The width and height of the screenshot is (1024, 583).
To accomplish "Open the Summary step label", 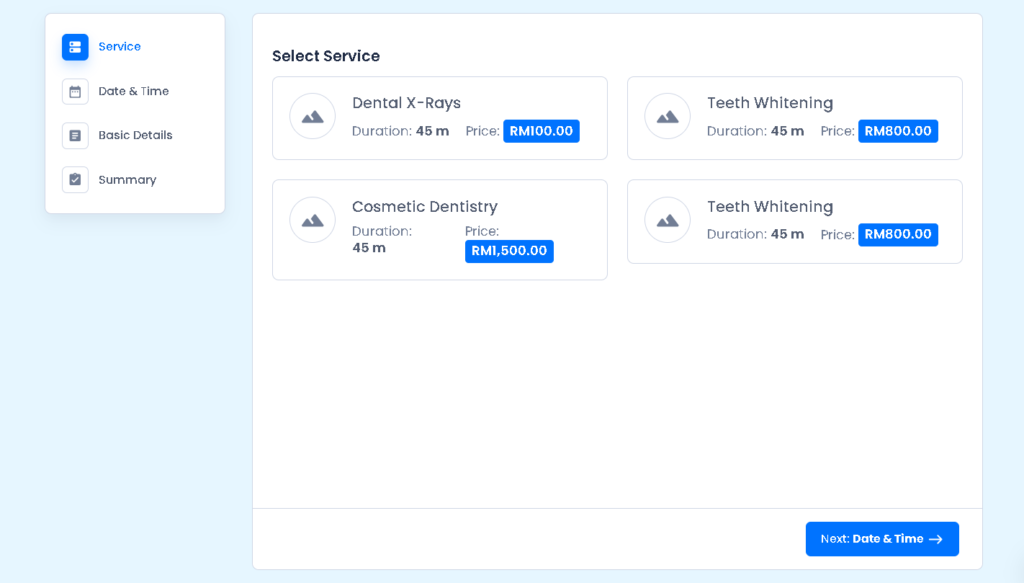I will [x=127, y=180].
